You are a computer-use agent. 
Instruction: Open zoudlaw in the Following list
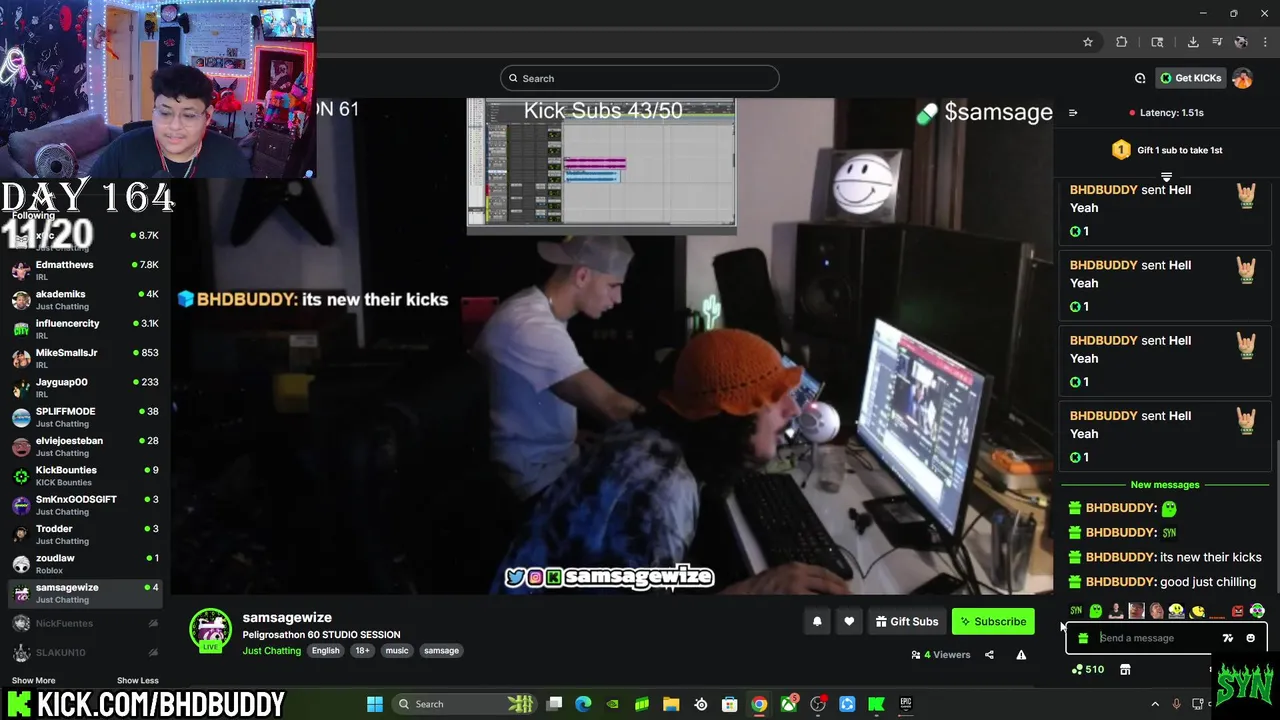pyautogui.click(x=85, y=563)
